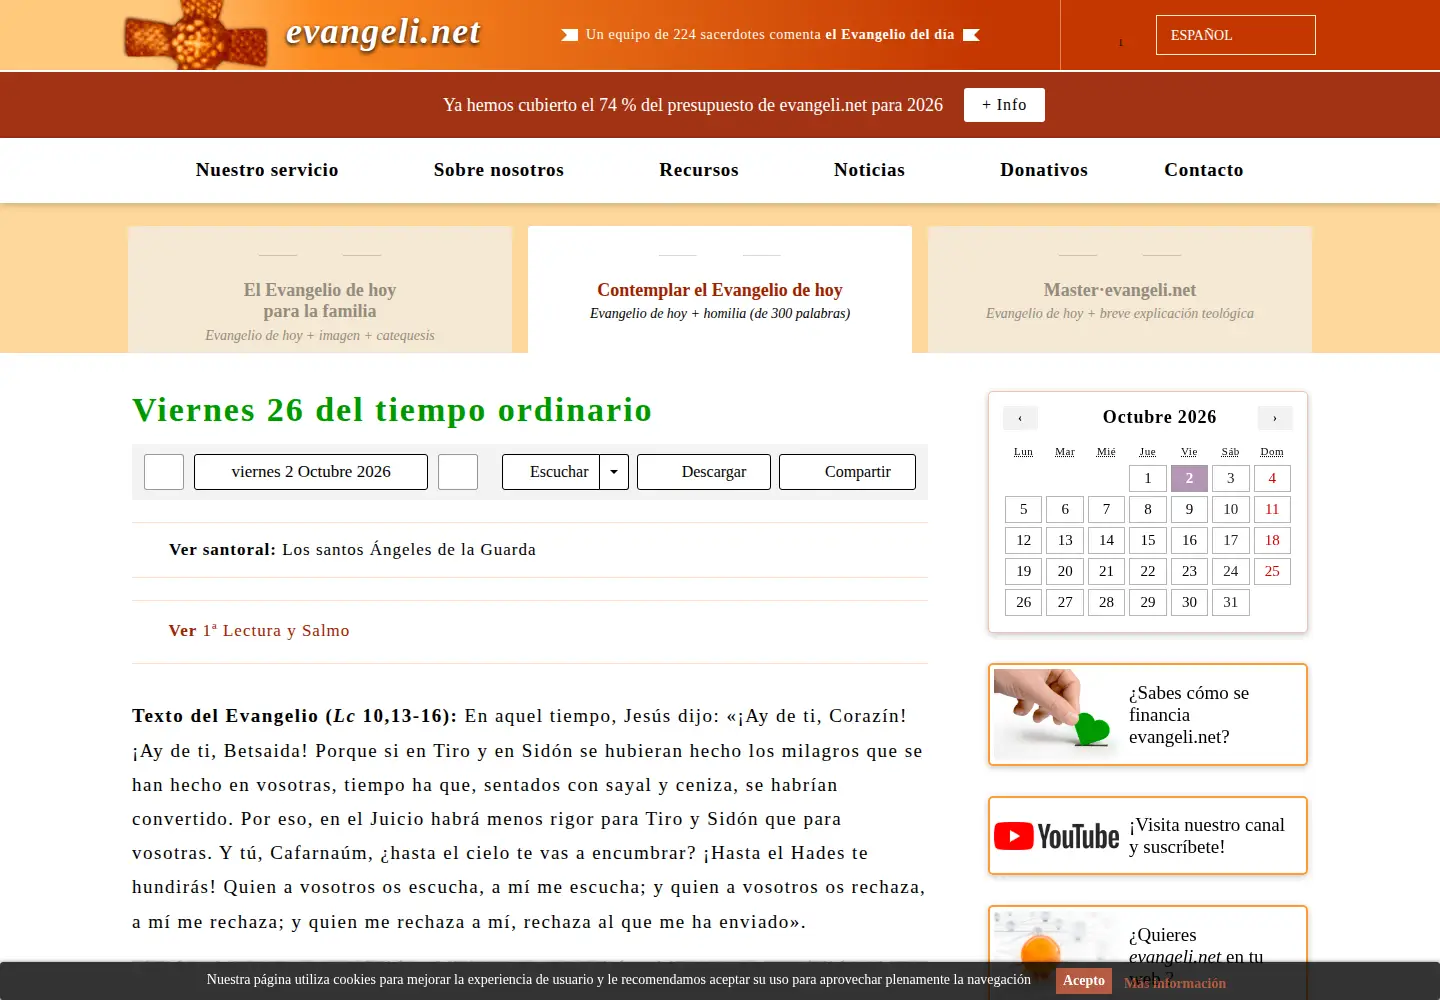Open '¡Visita nuestro canal y suscríbete!' link
1440x1000 pixels.
(1207, 836)
